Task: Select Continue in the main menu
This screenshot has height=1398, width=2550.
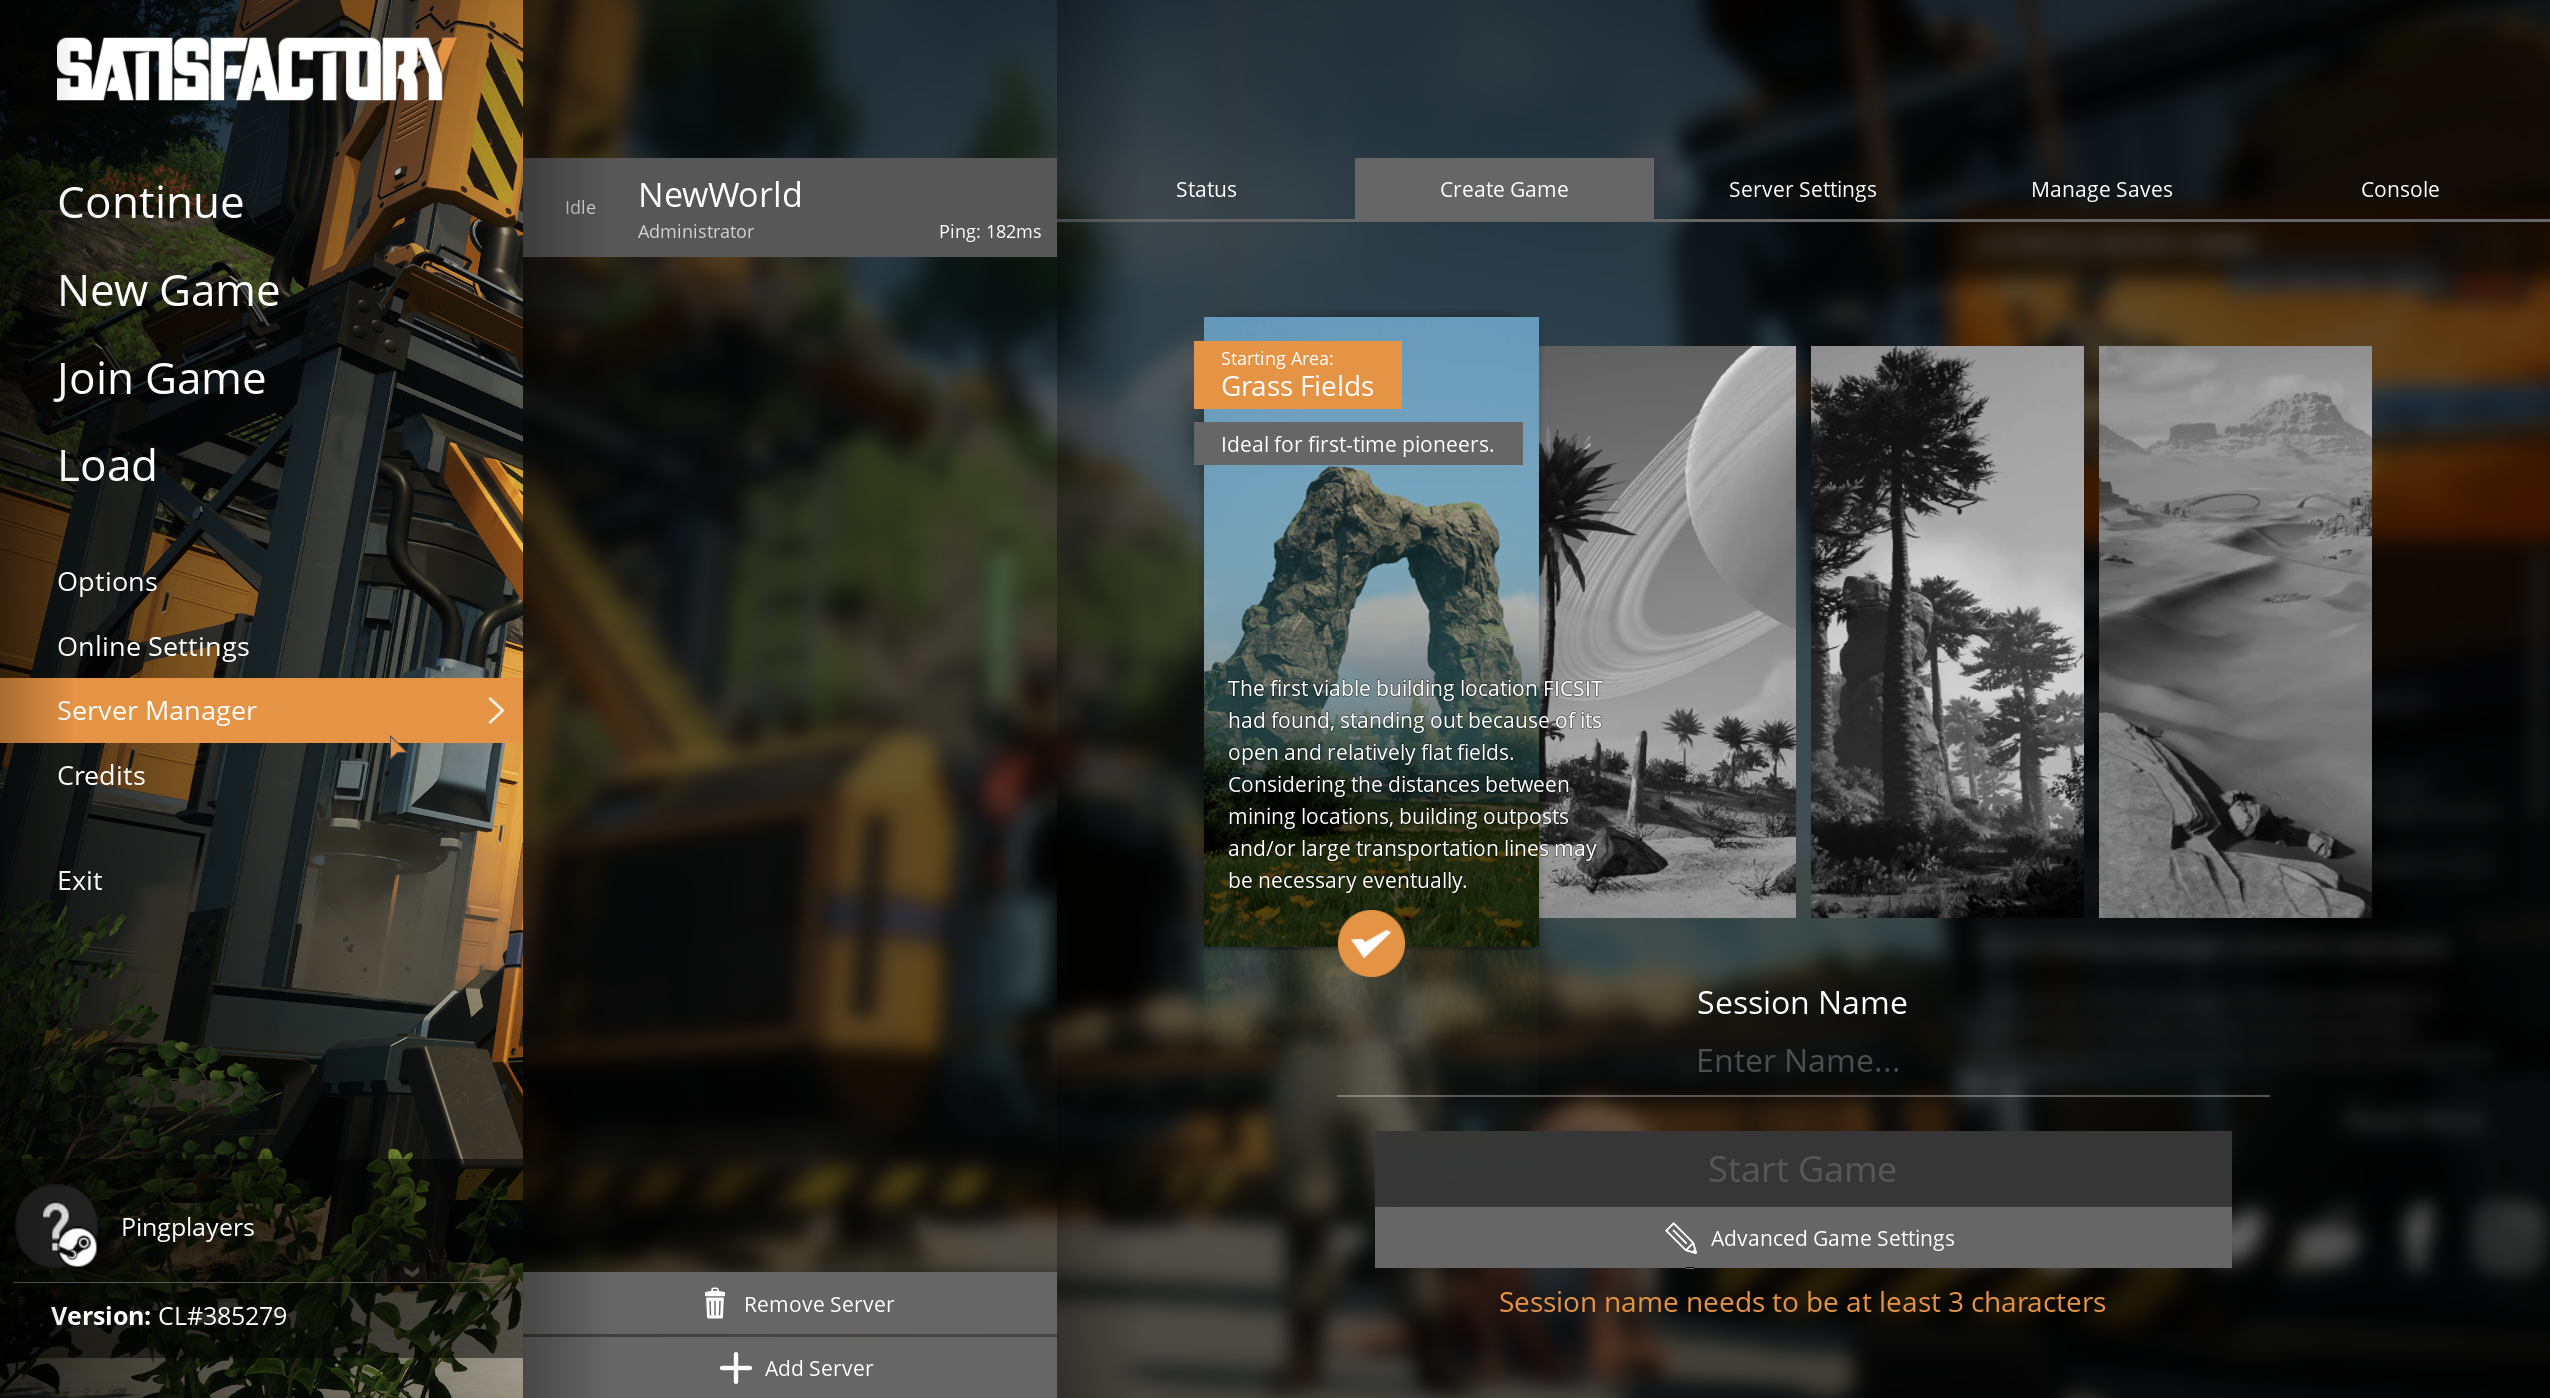Action: click(x=151, y=202)
